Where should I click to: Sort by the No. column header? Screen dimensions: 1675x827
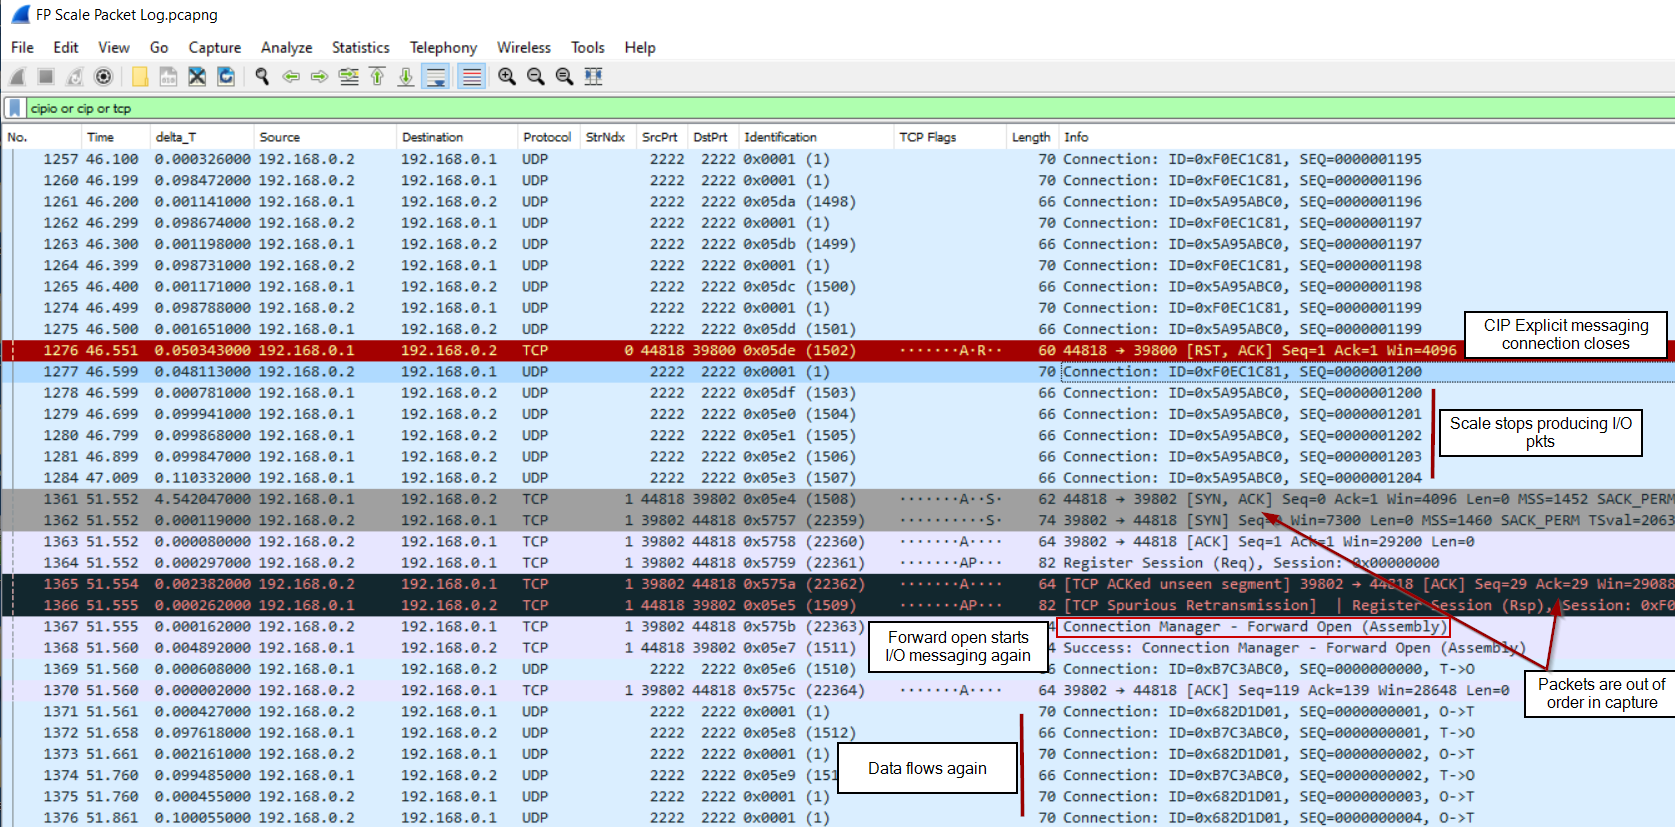tap(41, 137)
